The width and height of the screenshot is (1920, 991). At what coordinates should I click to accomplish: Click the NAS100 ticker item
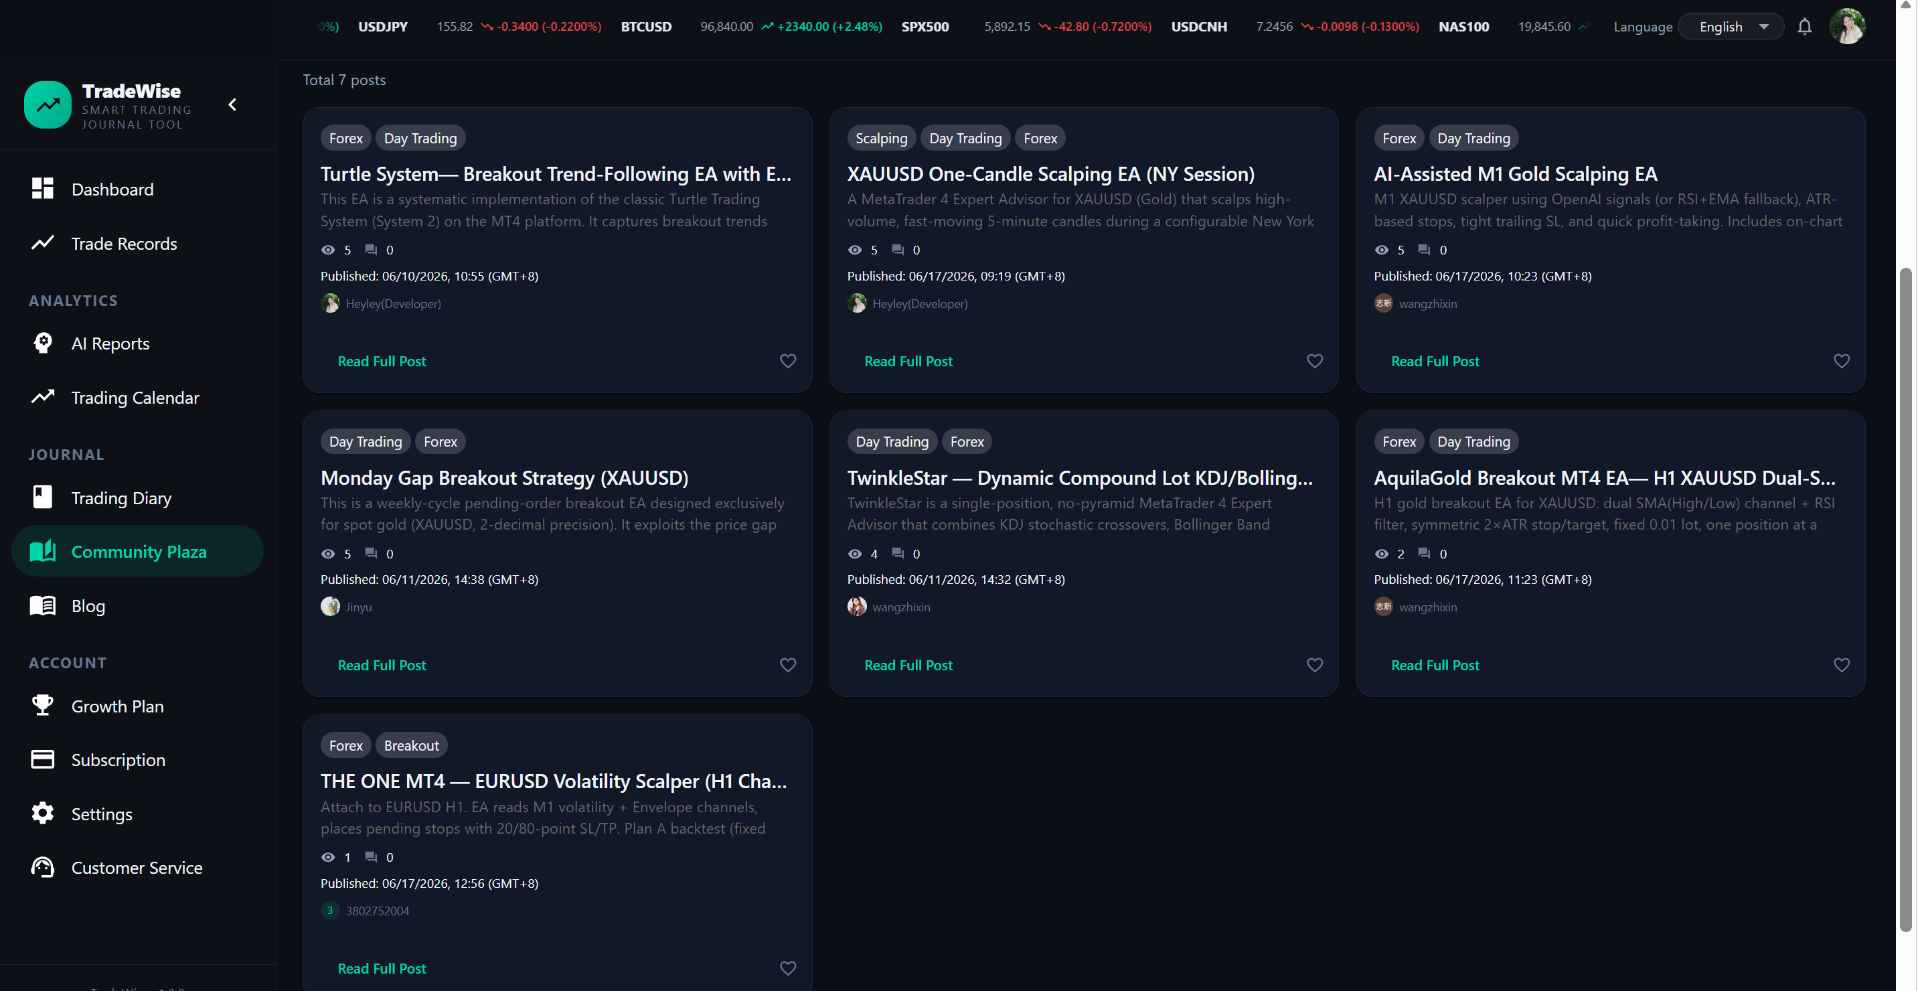(1513, 27)
